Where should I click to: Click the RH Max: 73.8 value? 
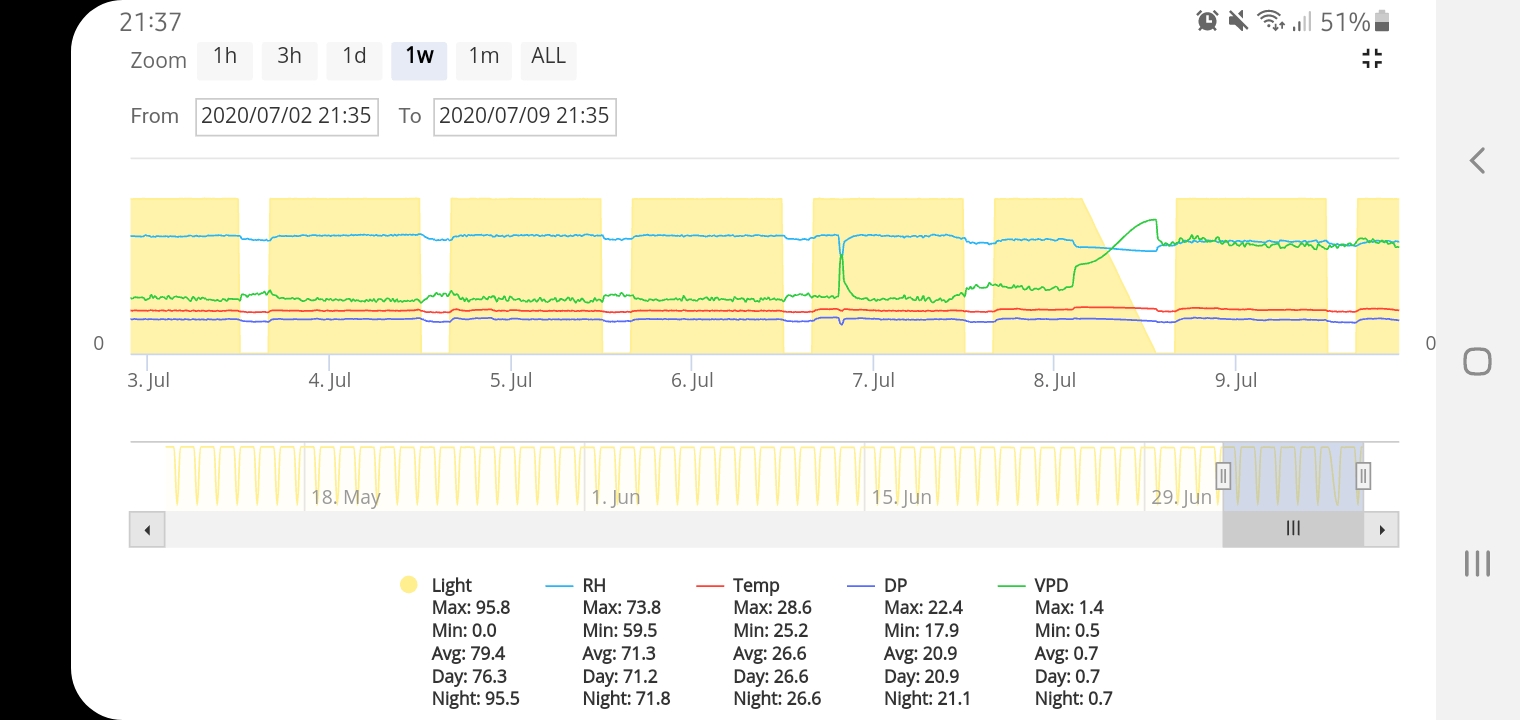[621, 608]
